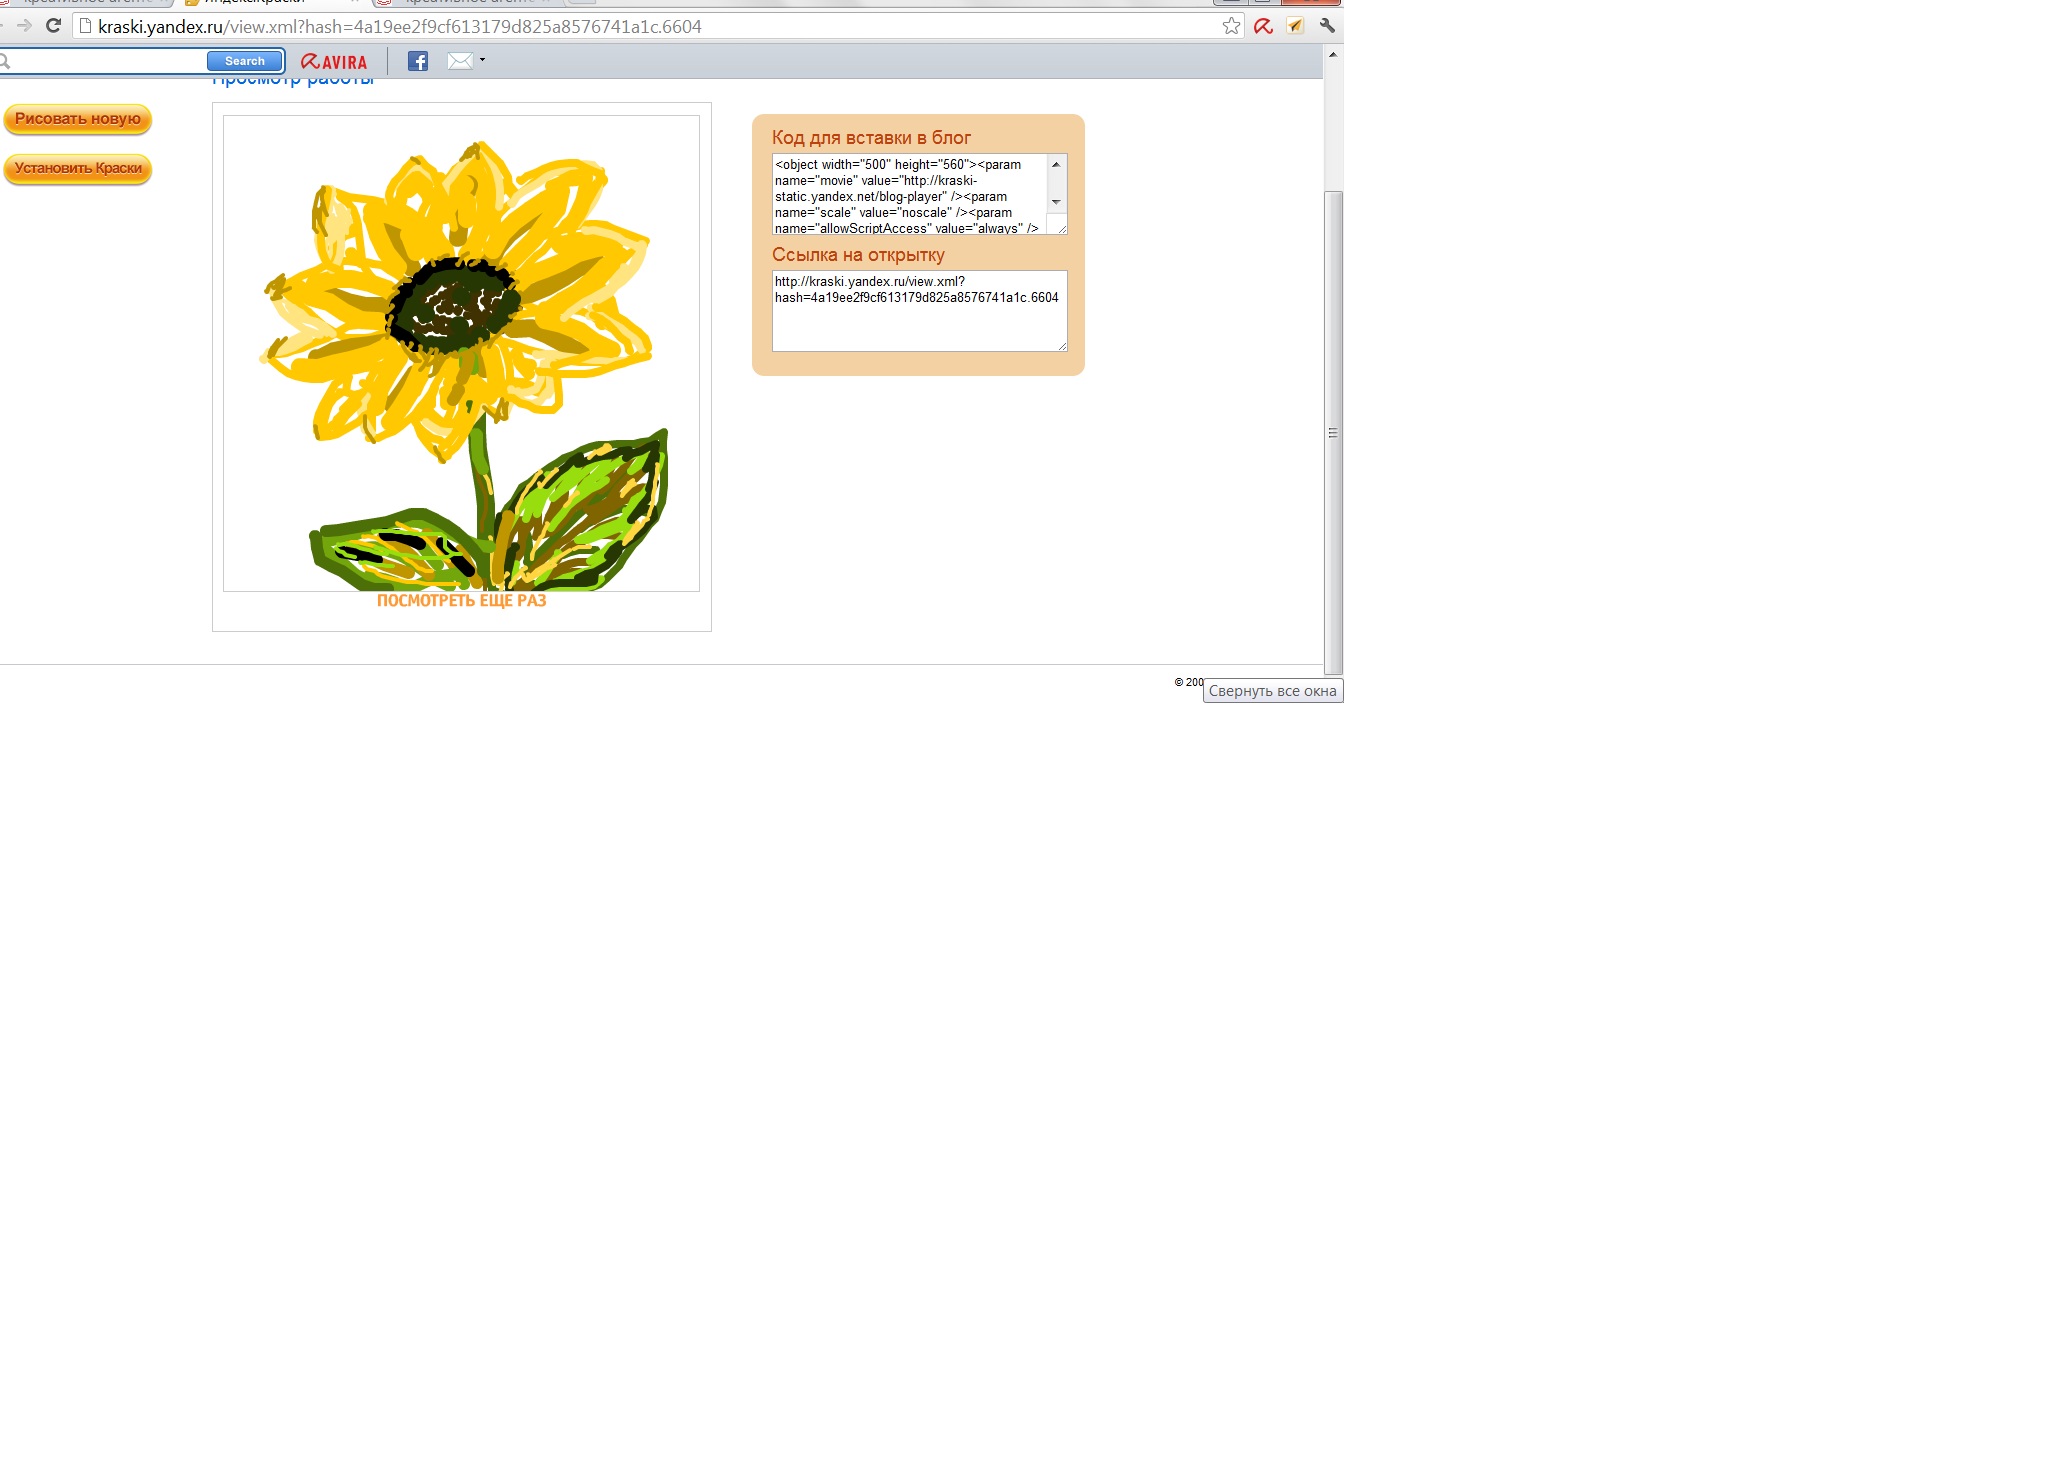Click the yellow paper-plane extension icon
2052x1468 pixels.
click(1295, 26)
